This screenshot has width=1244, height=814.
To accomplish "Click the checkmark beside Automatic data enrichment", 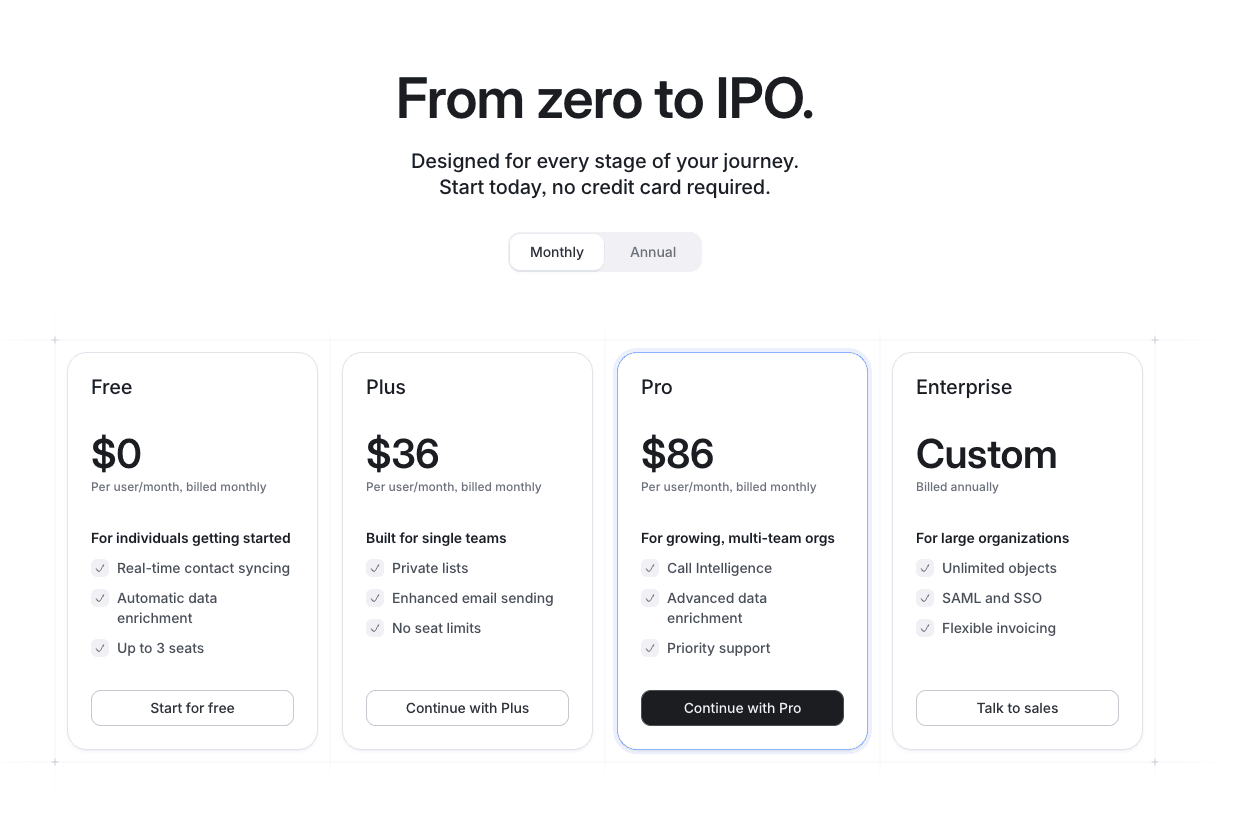I will (x=100, y=598).
